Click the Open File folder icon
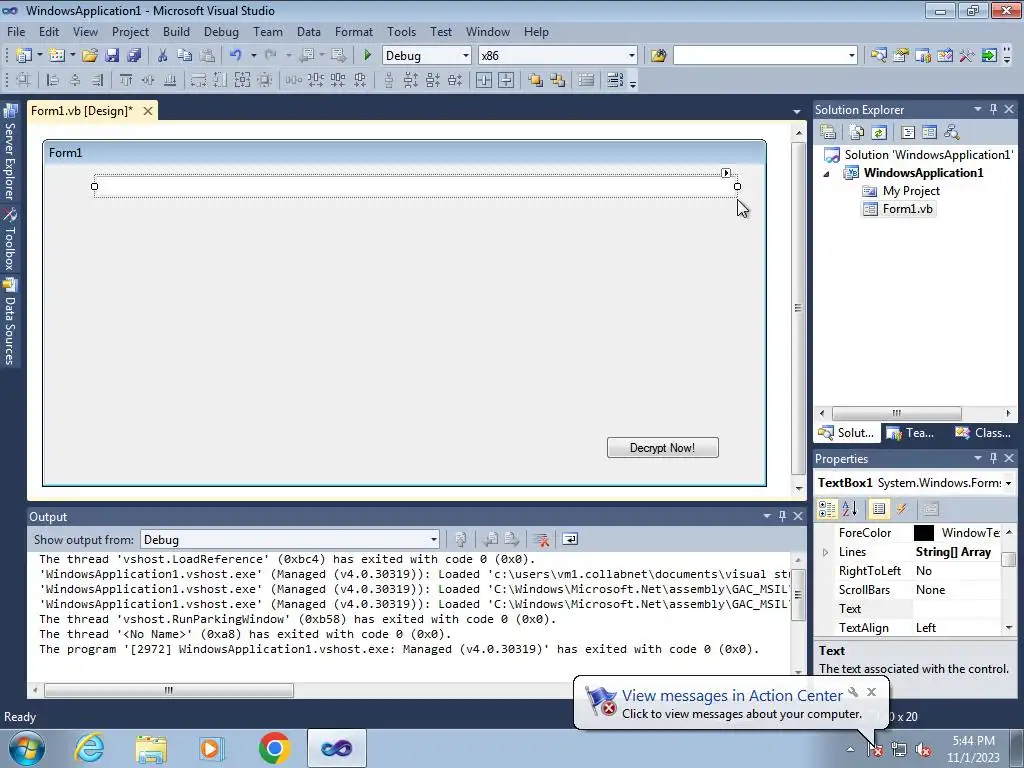This screenshot has width=1024, height=768. [x=90, y=56]
